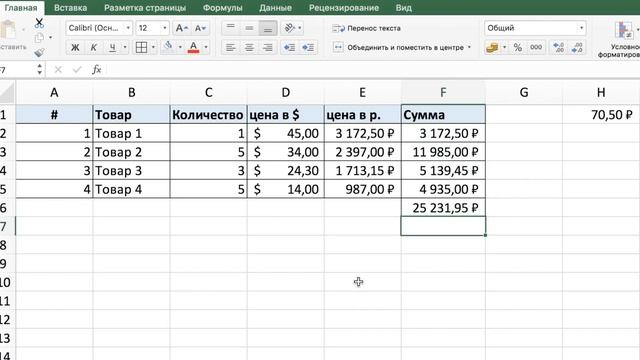Open Разметка страницы tab

click(x=145, y=8)
